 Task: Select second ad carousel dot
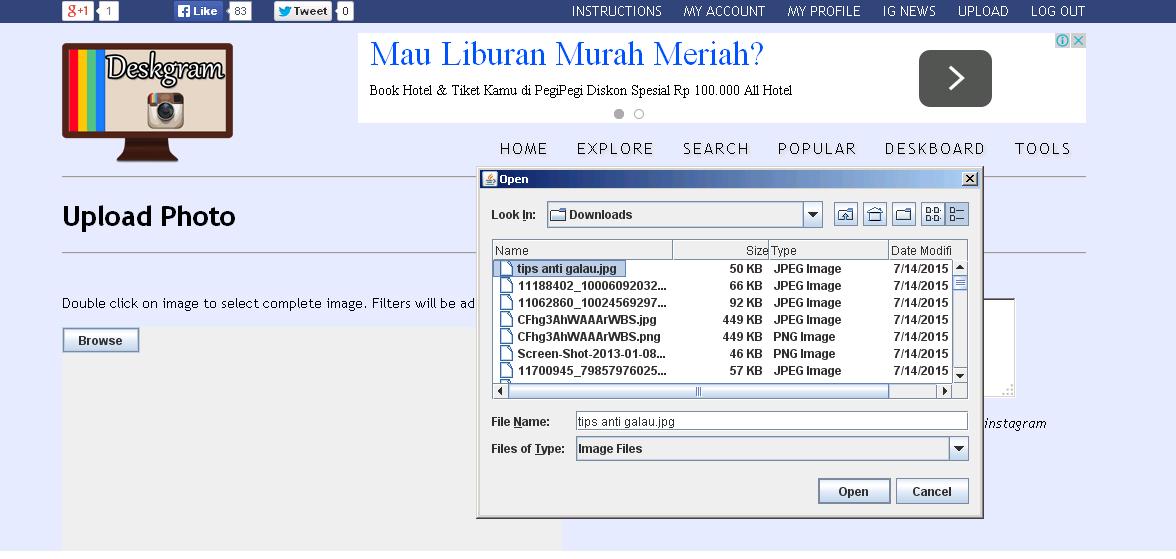coord(639,114)
